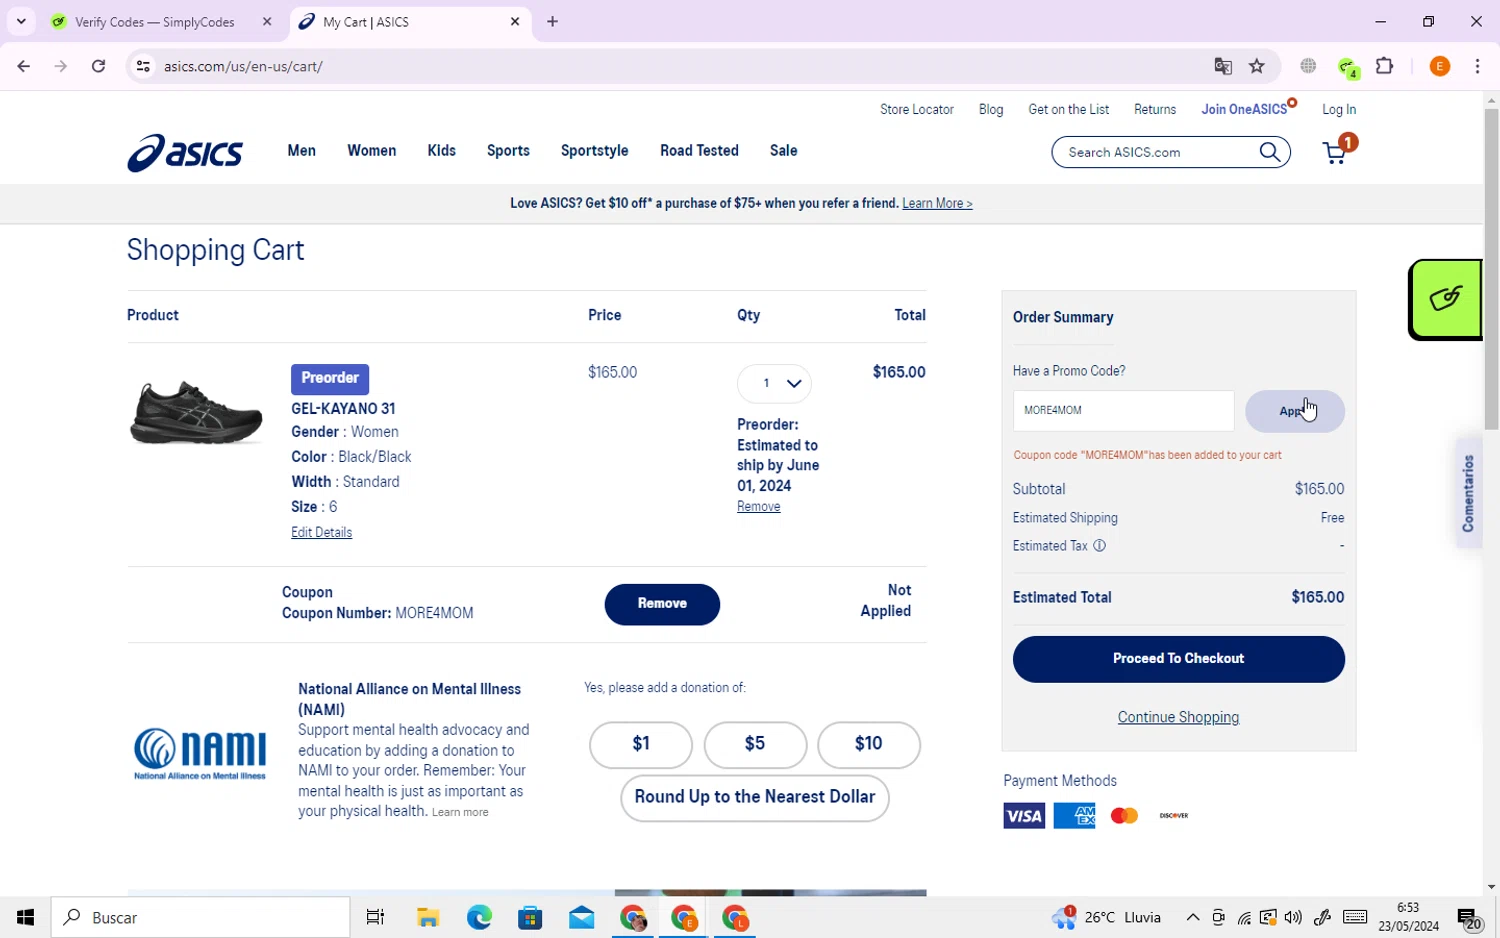
Task: Remove the MORE4MOM coupon
Action: click(662, 604)
